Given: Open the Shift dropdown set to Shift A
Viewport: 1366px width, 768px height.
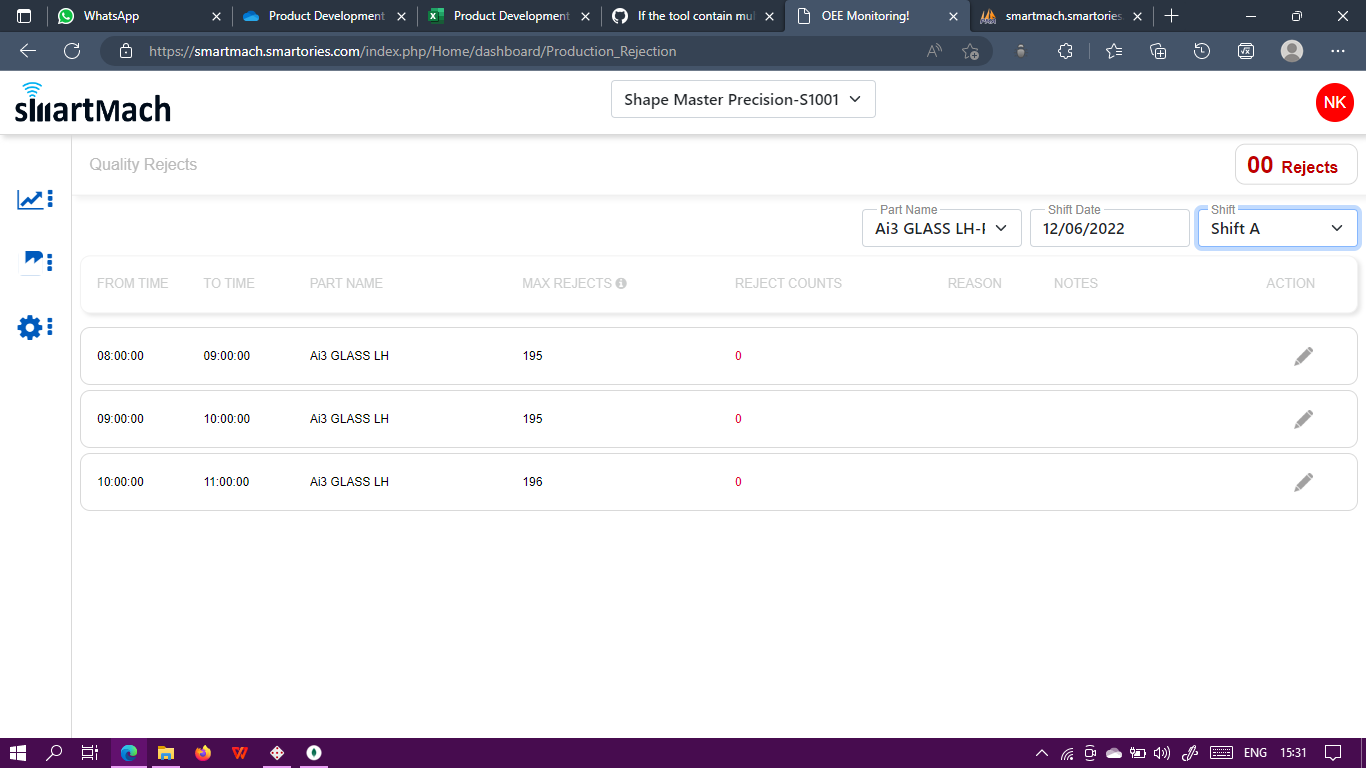Looking at the screenshot, I should click(1277, 228).
